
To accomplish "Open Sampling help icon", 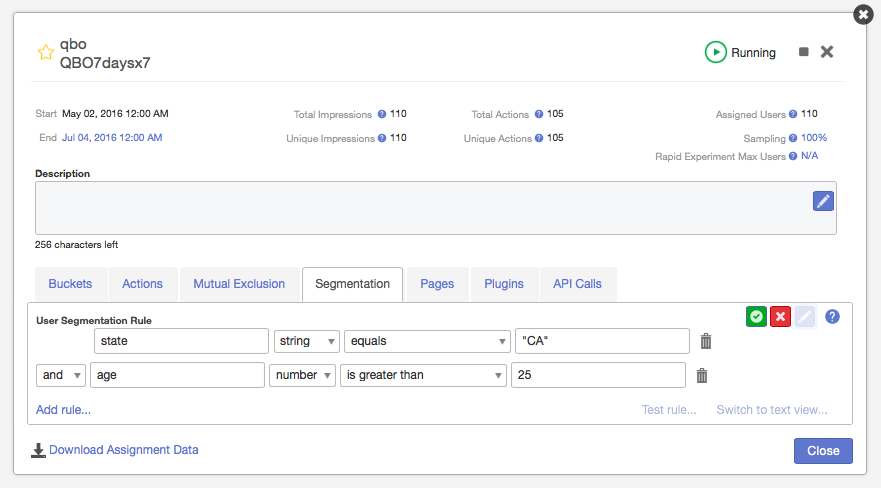I will (x=793, y=138).
